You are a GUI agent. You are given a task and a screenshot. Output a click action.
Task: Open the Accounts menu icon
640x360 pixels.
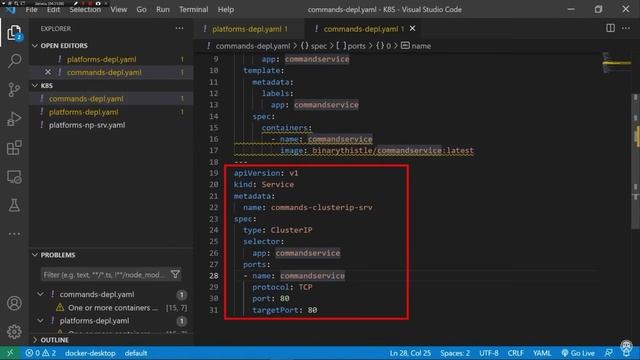14,303
